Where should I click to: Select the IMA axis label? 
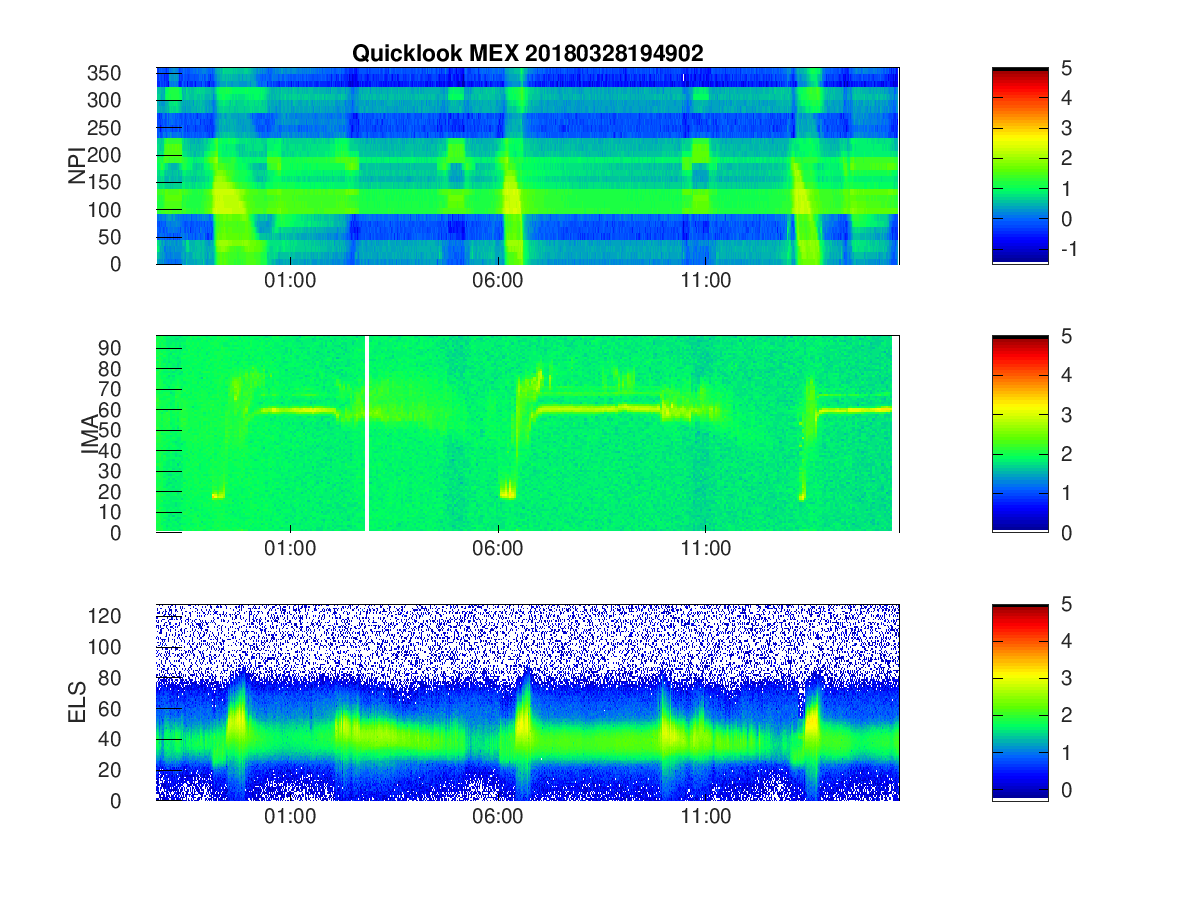tap(91, 434)
